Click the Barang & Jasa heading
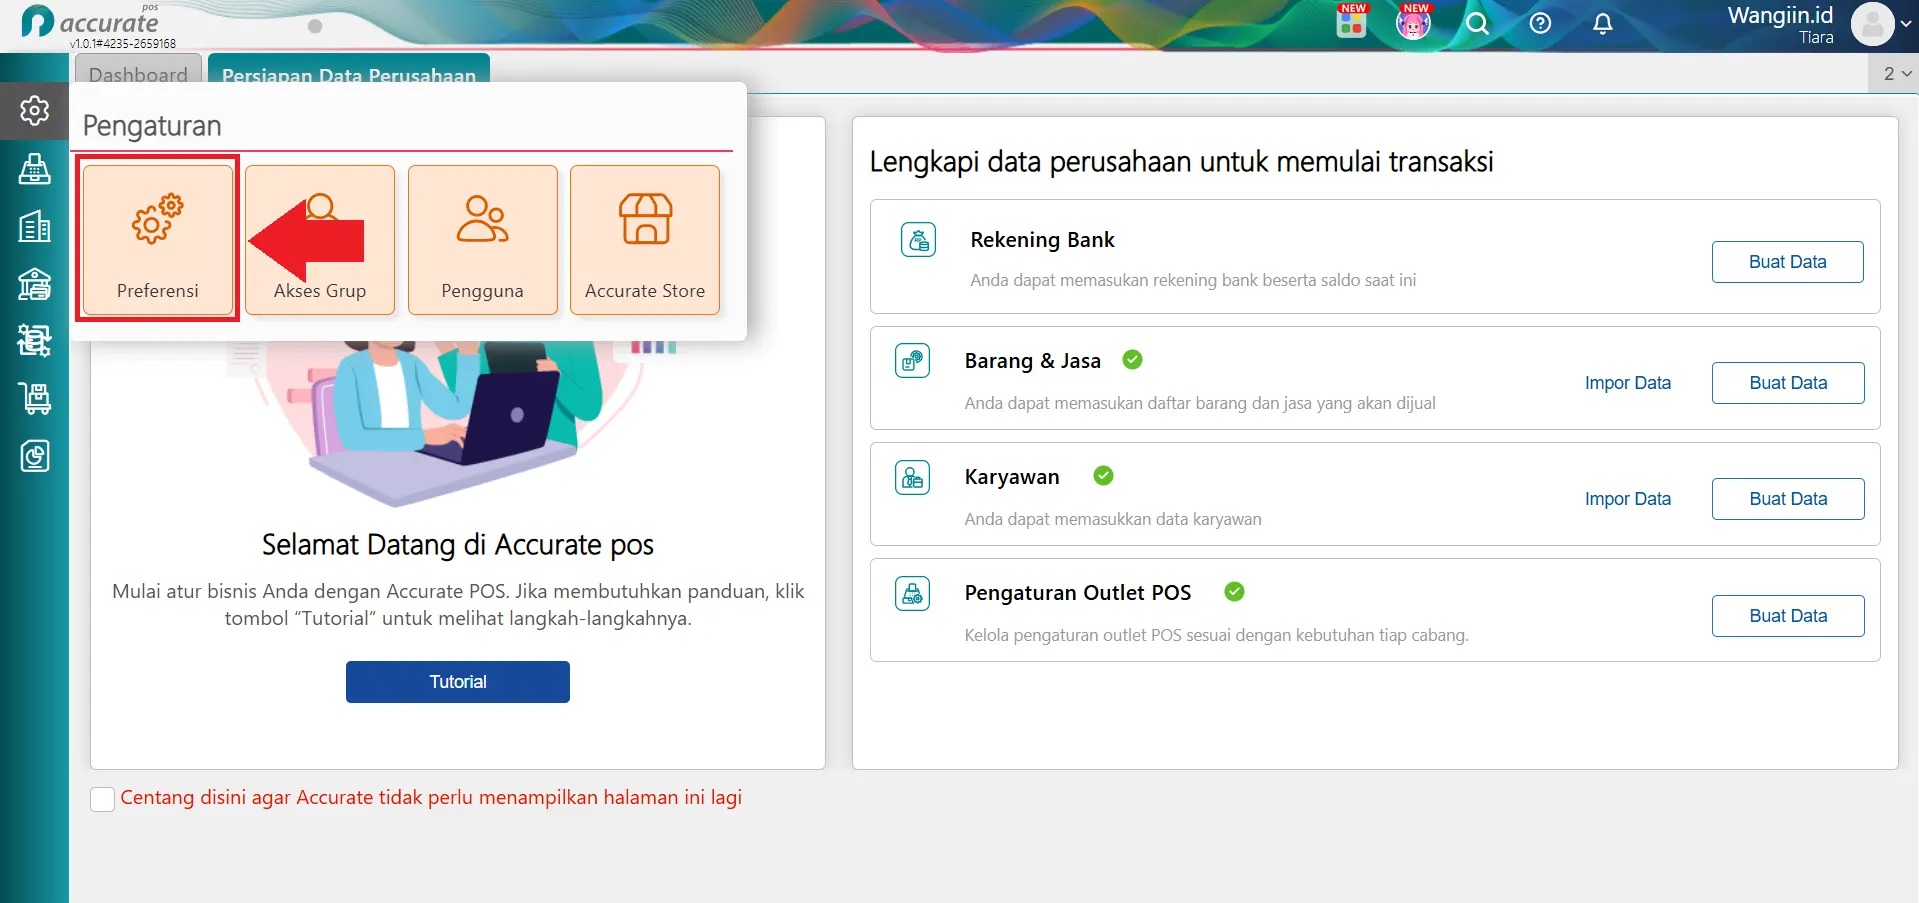1919x903 pixels. pyautogui.click(x=1032, y=361)
